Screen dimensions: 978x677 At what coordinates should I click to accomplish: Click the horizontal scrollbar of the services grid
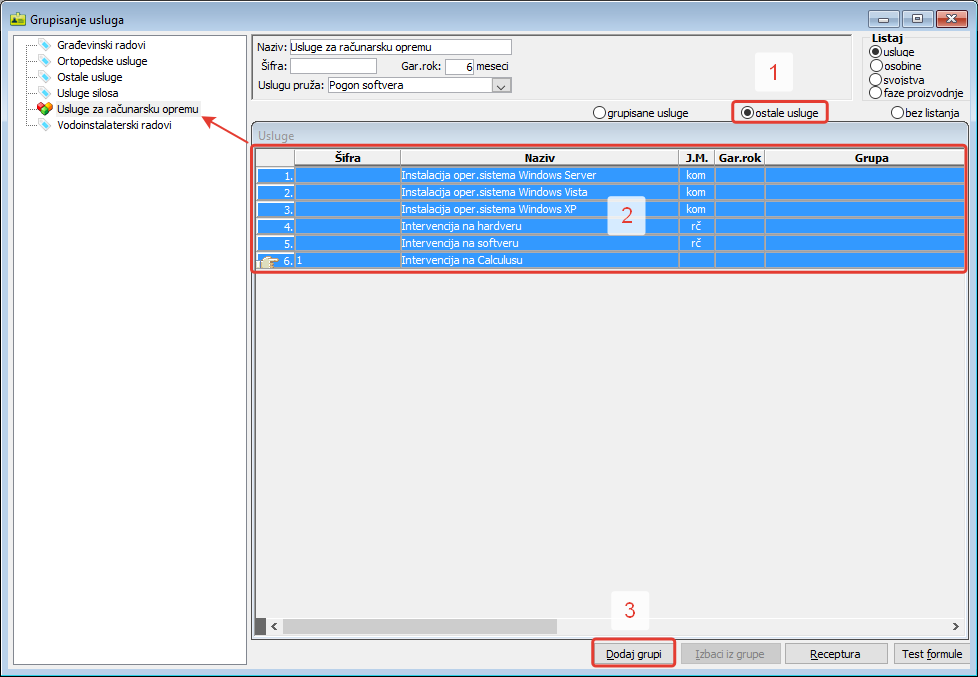point(420,626)
